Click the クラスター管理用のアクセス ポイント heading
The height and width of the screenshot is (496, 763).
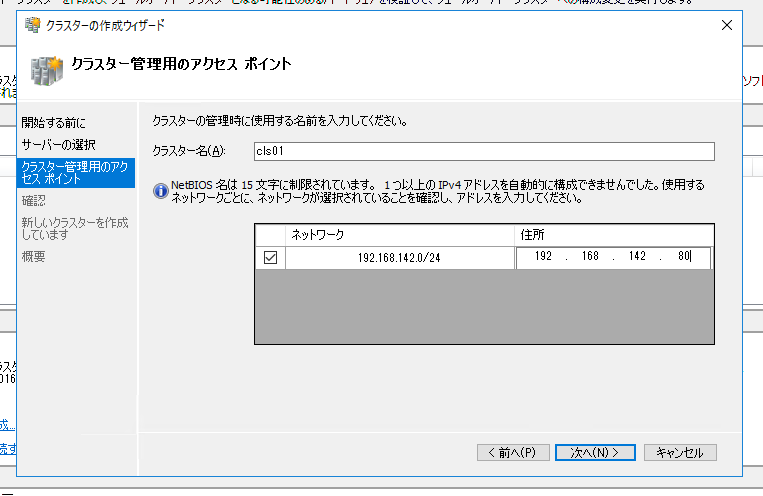click(182, 64)
